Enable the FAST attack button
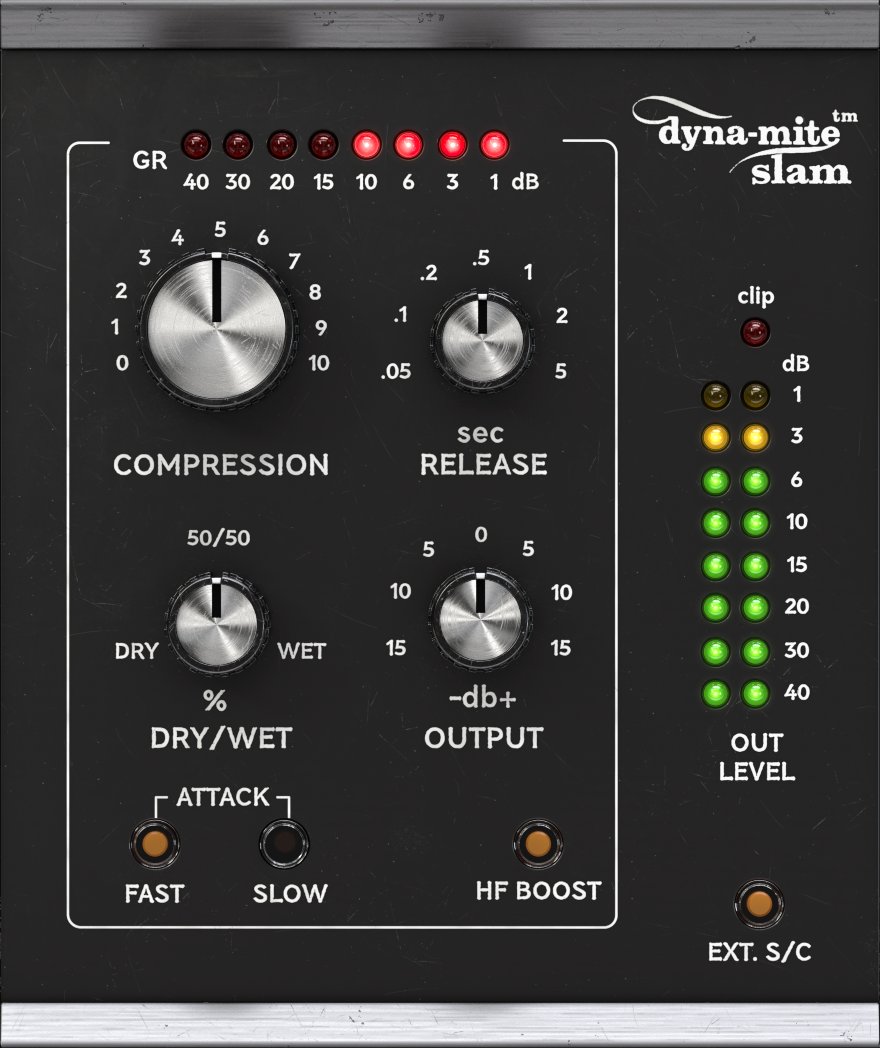 (154, 843)
